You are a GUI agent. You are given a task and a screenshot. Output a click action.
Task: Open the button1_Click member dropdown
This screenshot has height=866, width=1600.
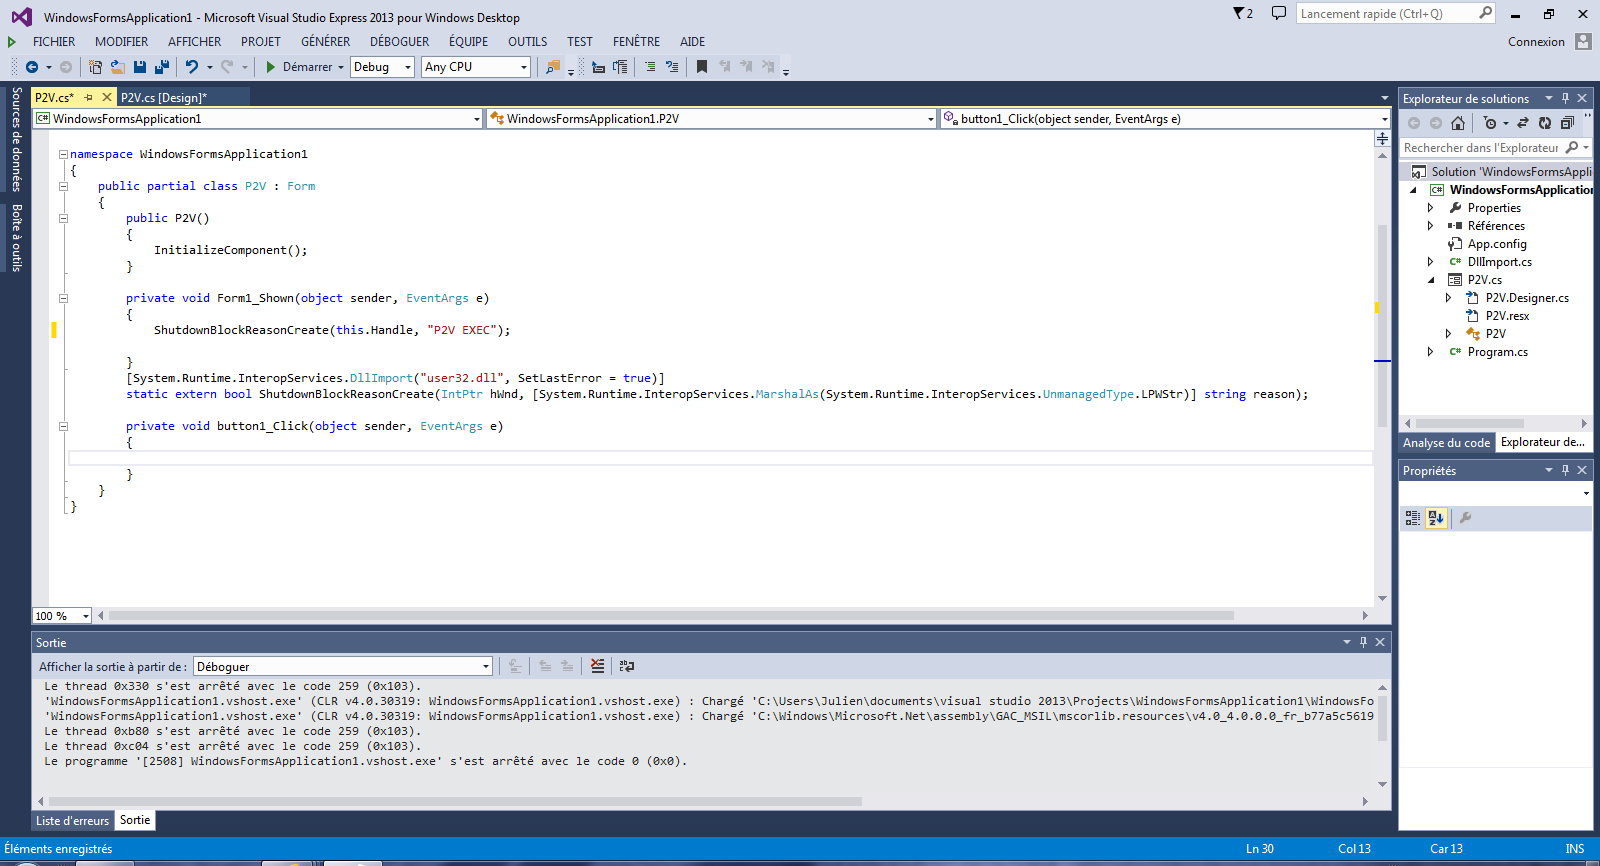click(x=1166, y=119)
